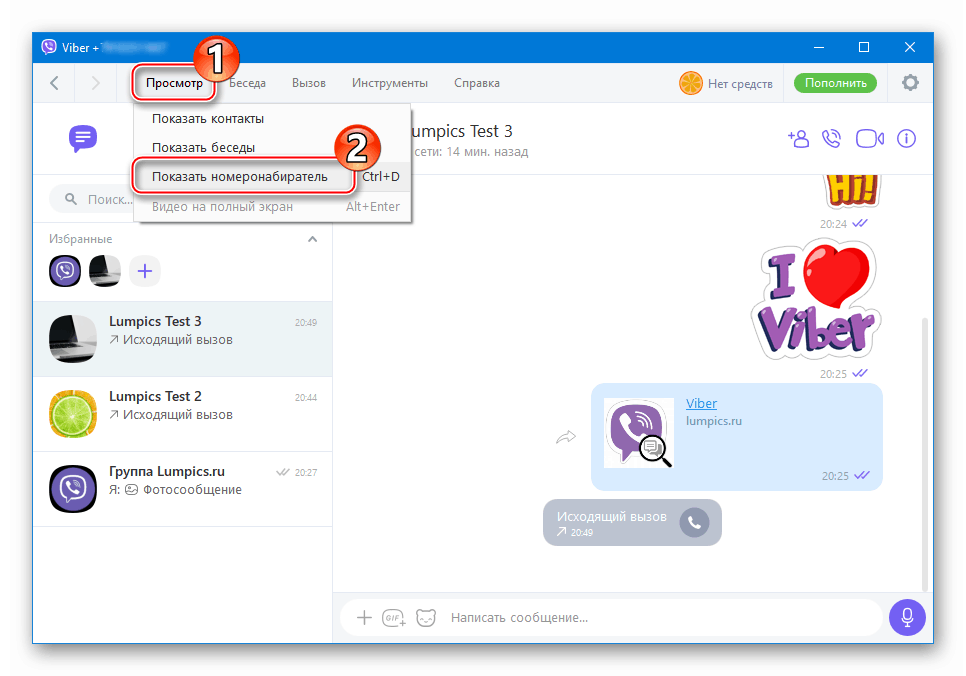Open the sticker and emoji panel
The height and width of the screenshot is (676, 966).
[x=427, y=618]
